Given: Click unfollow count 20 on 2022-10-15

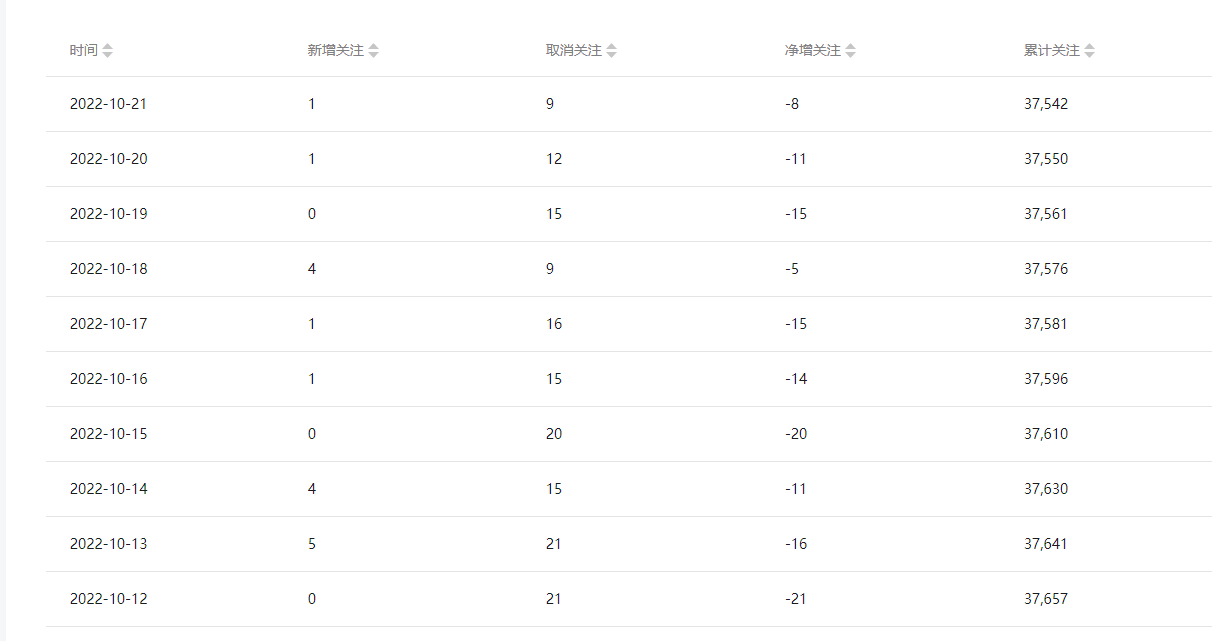Looking at the screenshot, I should (554, 434).
